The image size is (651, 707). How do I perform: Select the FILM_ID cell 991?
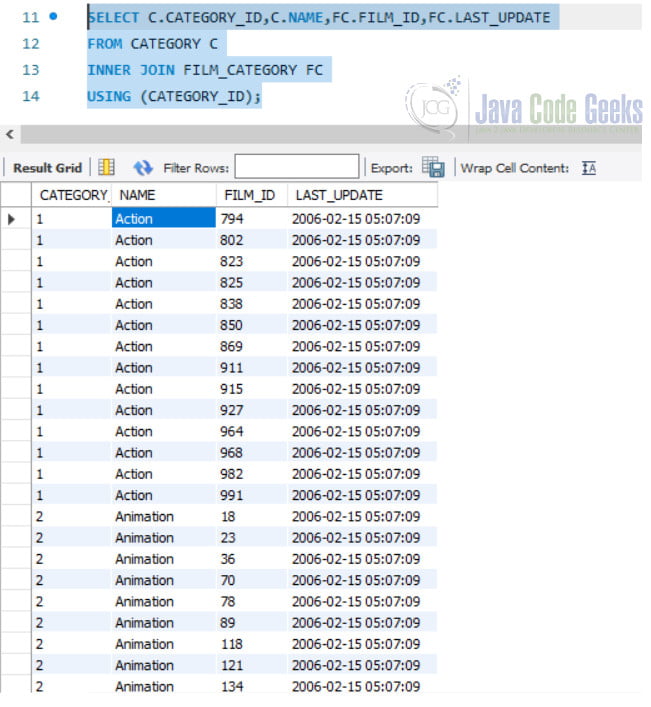click(x=251, y=495)
